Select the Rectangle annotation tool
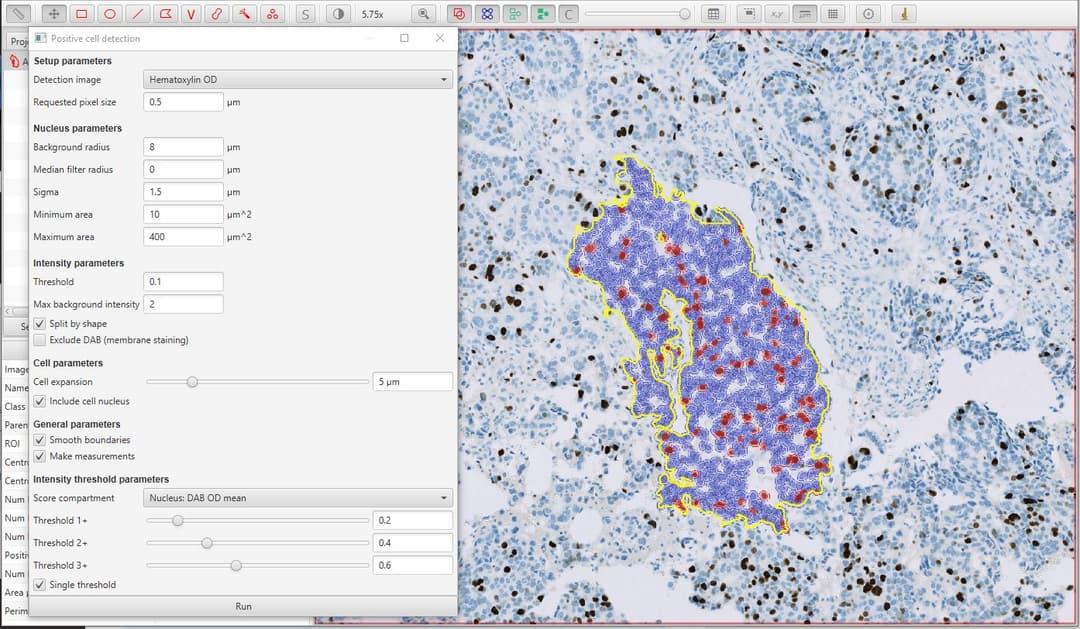The height and width of the screenshot is (629, 1080). coord(81,13)
